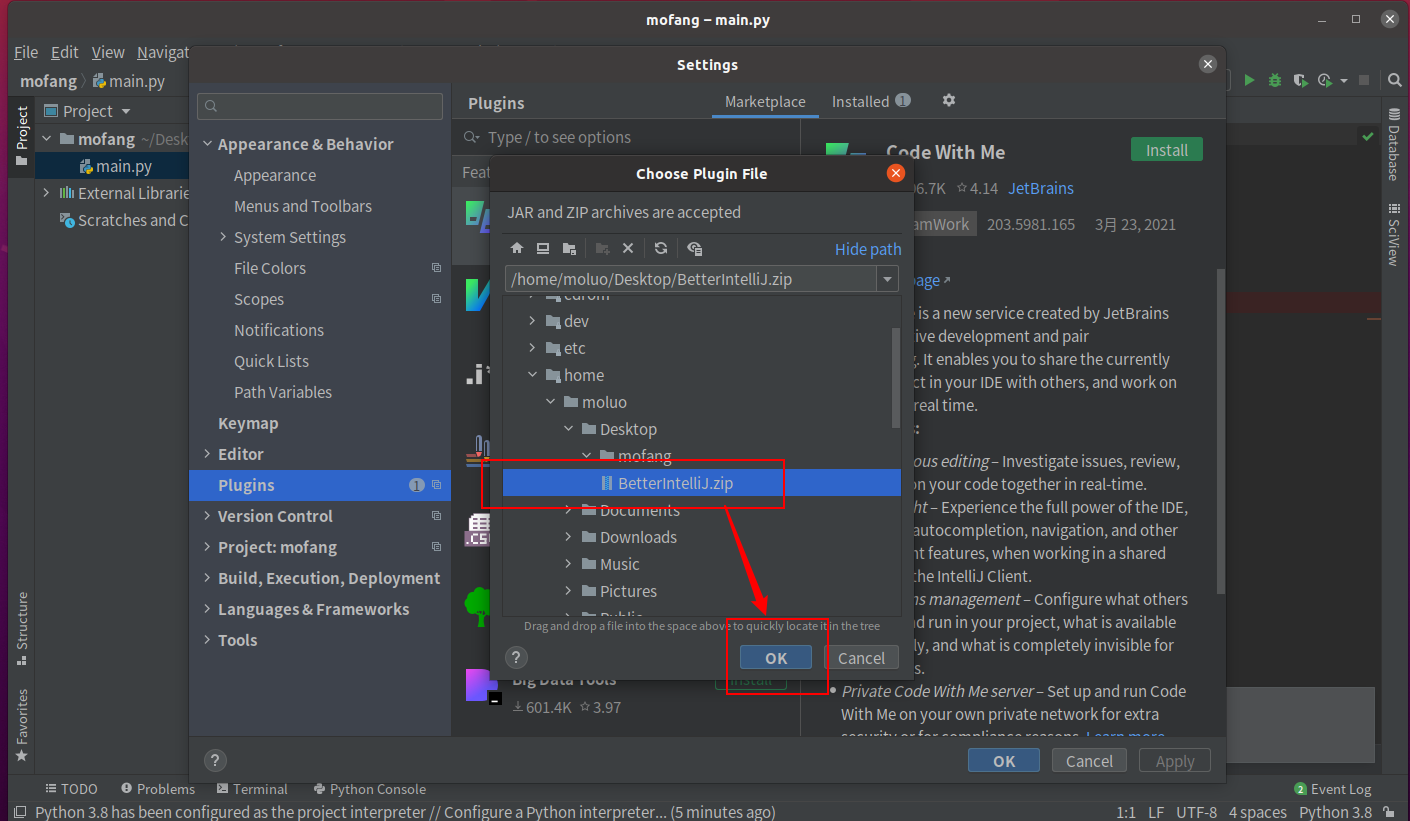This screenshot has width=1410, height=821.
Task: Expand the Downloads folder
Action: pyautogui.click(x=569, y=537)
